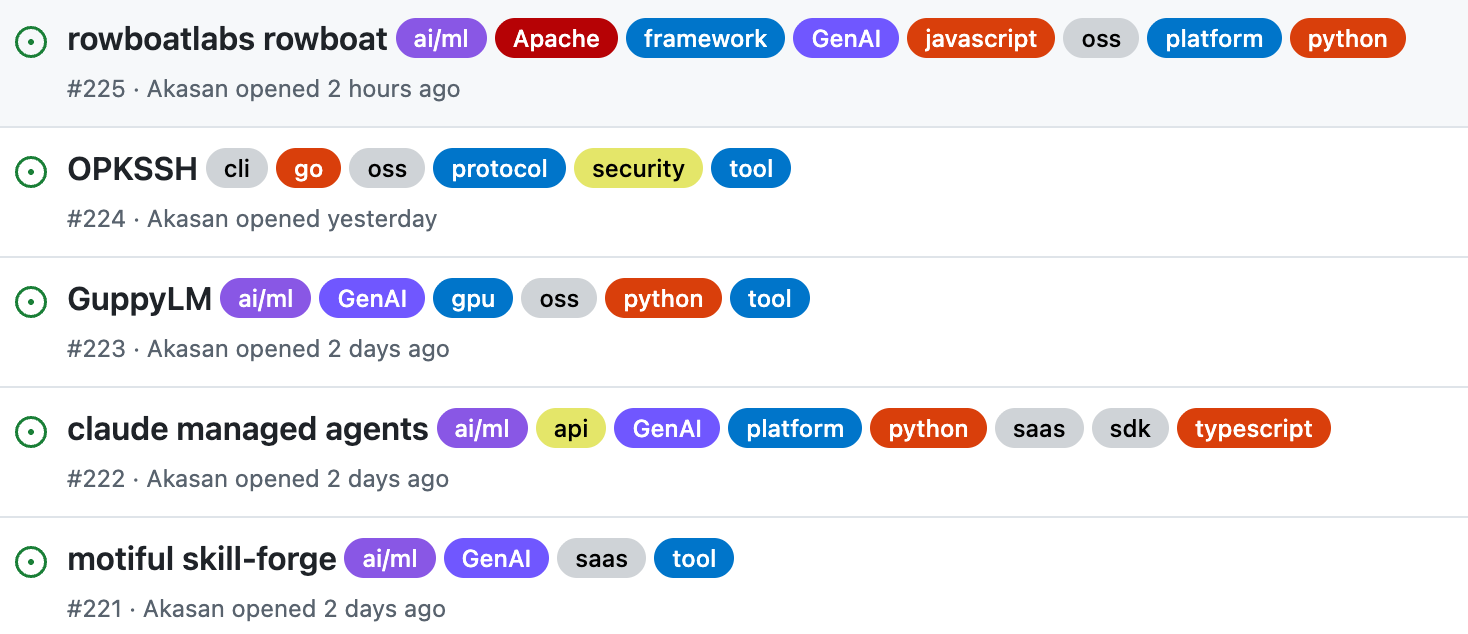Open the motiful skill-forge issue
The image size is (1468, 634).
pyautogui.click(x=202, y=559)
